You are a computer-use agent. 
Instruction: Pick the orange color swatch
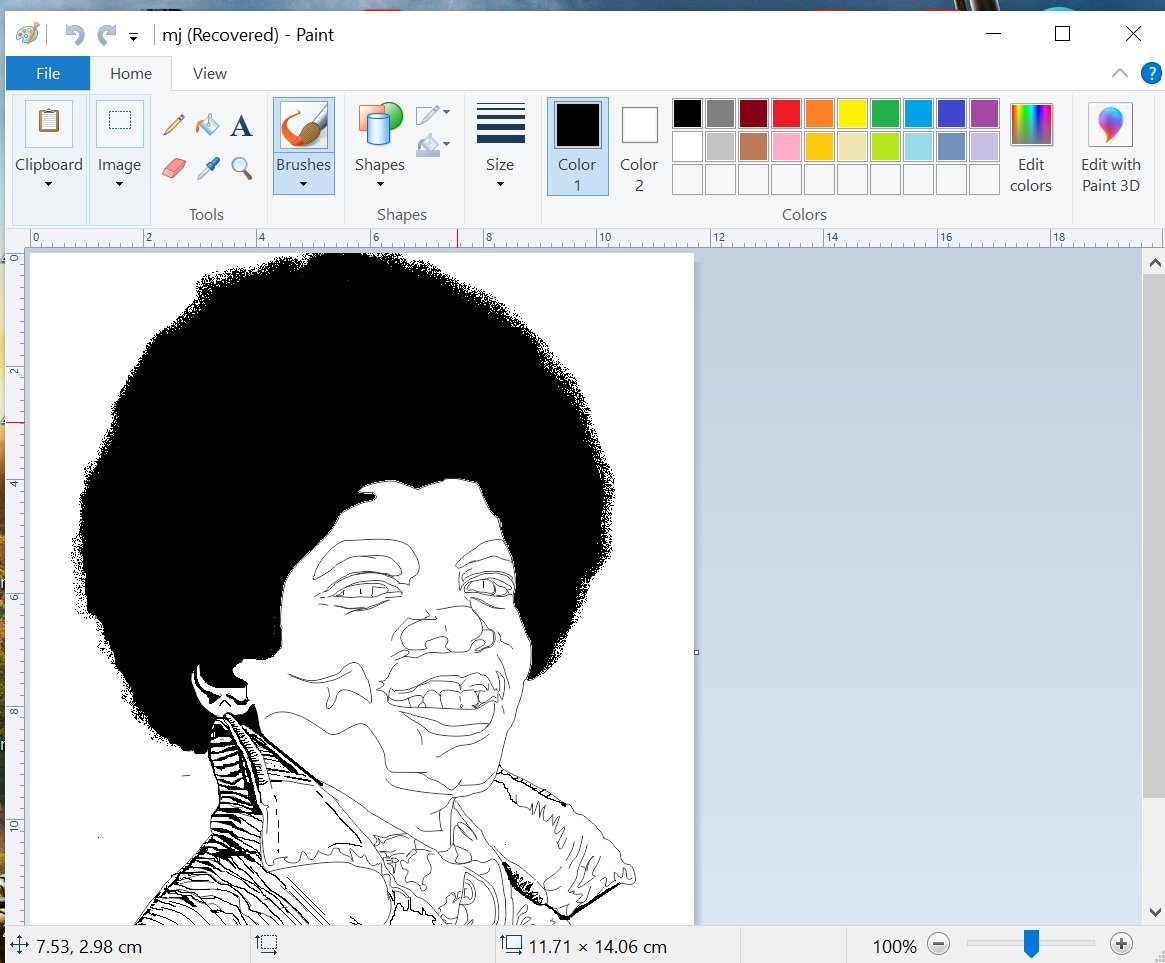tap(819, 114)
